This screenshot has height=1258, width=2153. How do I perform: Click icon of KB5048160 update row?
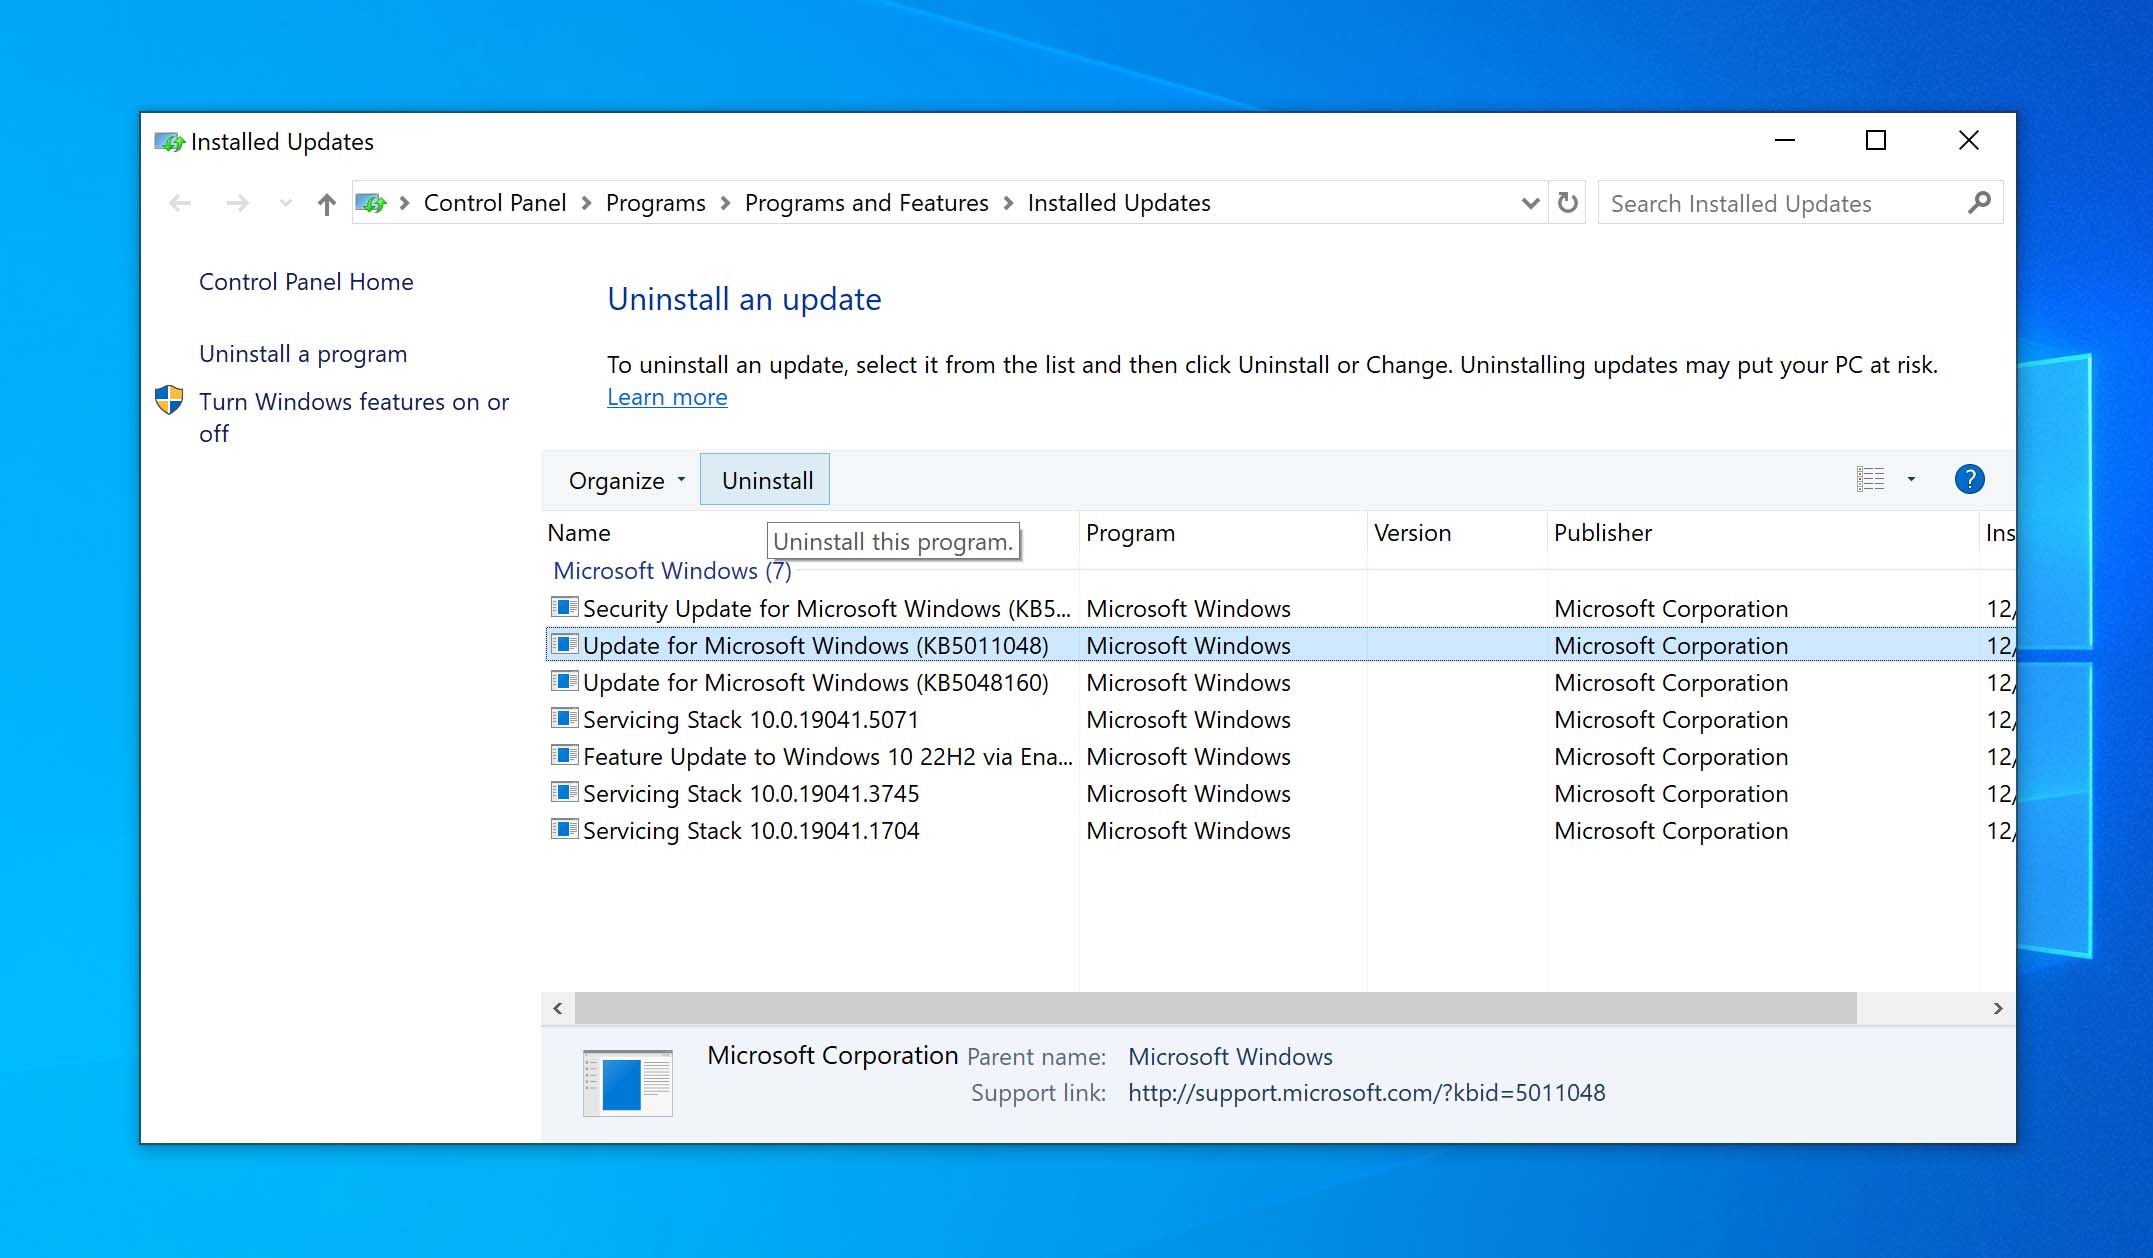(x=564, y=681)
